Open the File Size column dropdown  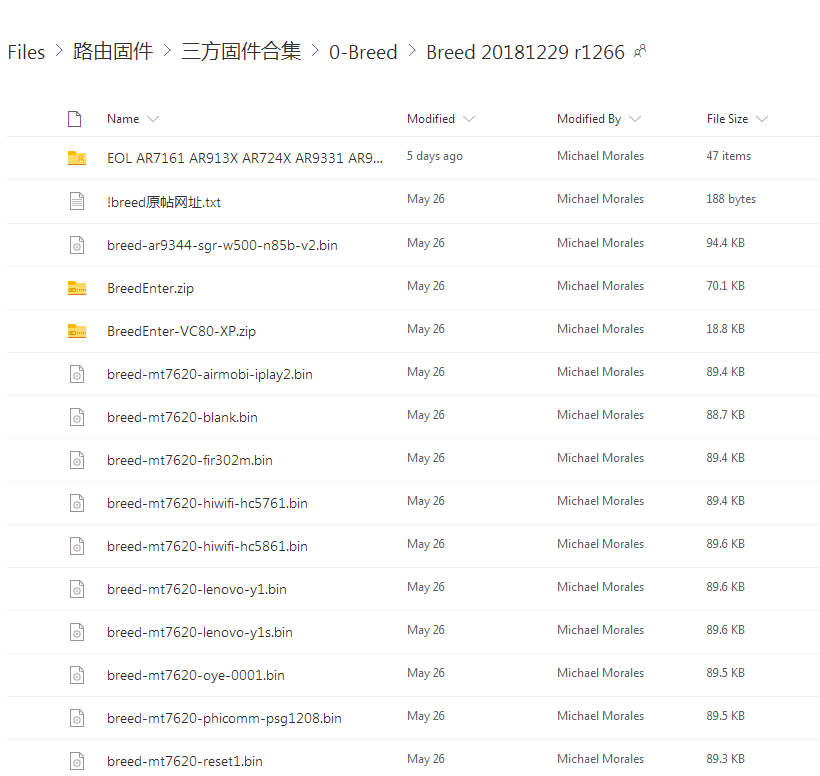pyautogui.click(x=762, y=119)
